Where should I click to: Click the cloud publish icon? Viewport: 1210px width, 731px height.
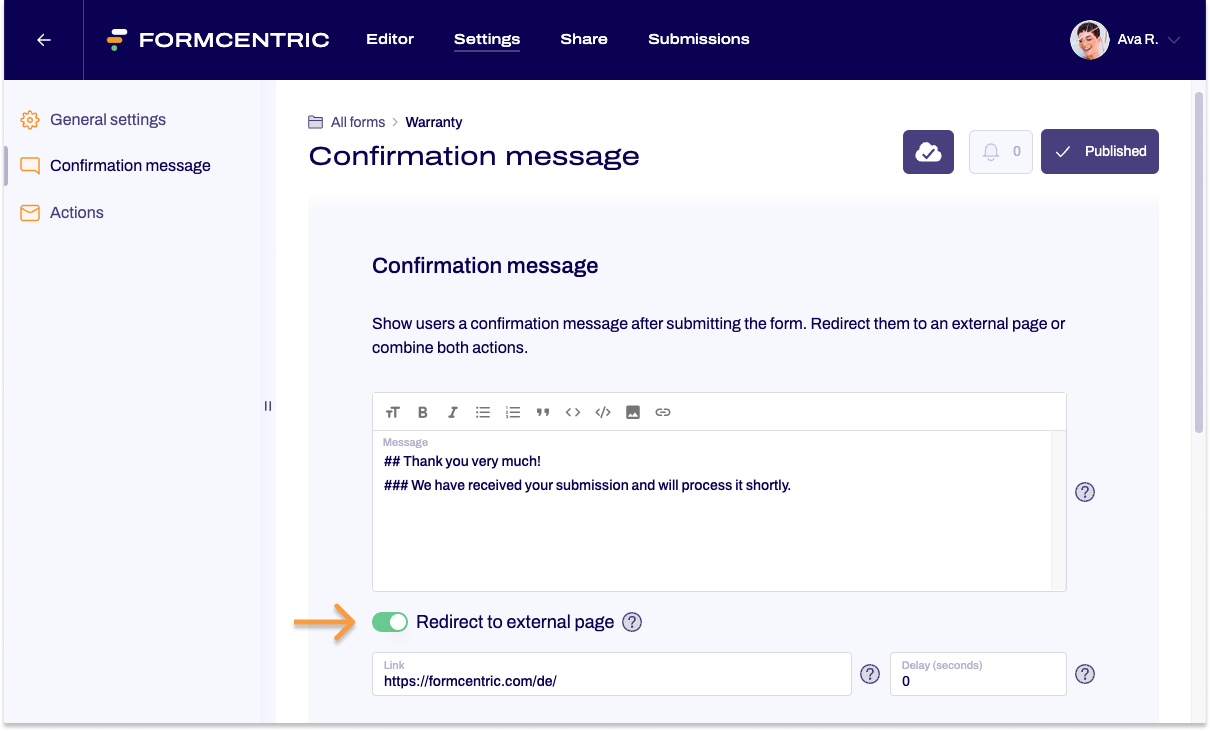(x=928, y=151)
